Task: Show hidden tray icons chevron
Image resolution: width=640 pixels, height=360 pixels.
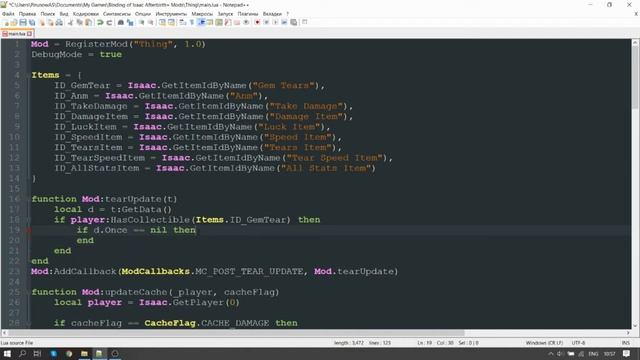Action: 551,353
